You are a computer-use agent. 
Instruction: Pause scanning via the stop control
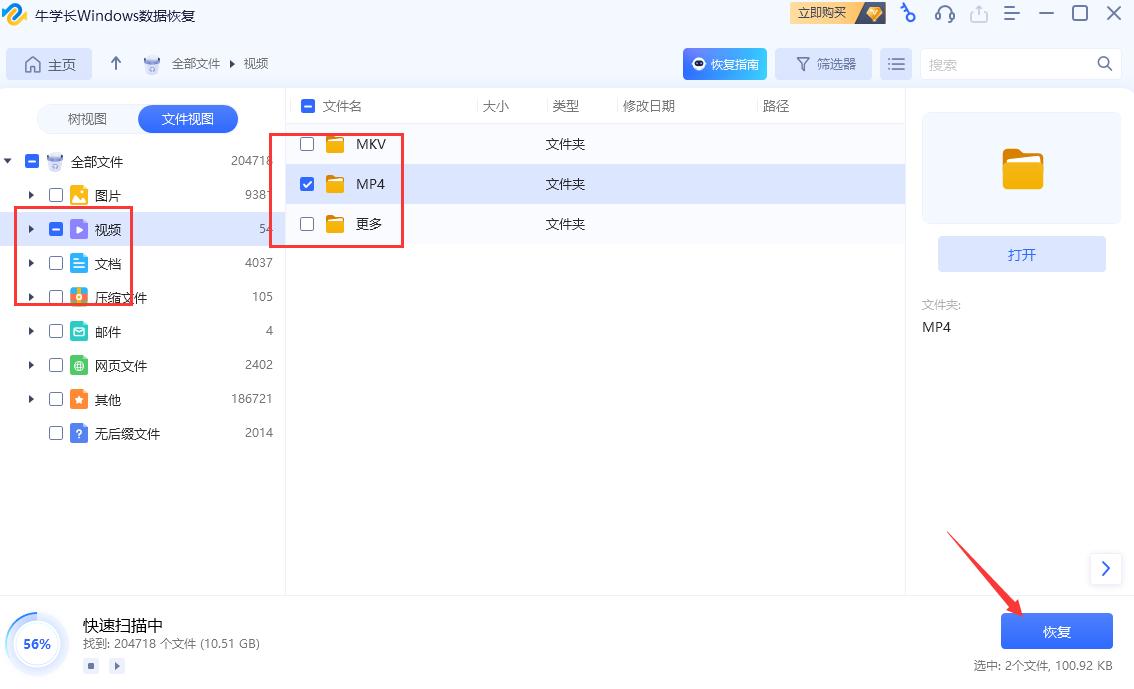[x=90, y=665]
